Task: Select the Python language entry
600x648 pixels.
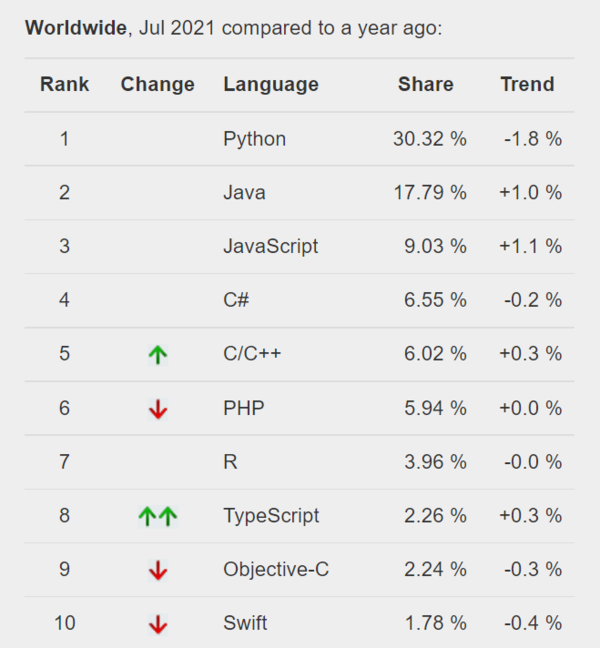Action: tap(254, 139)
